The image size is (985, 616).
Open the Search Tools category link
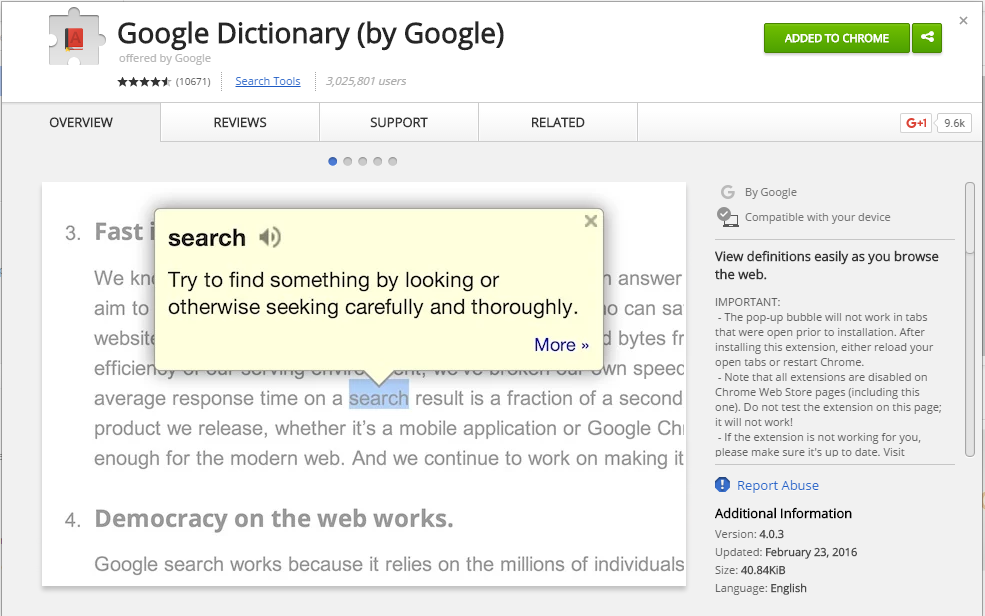(268, 82)
